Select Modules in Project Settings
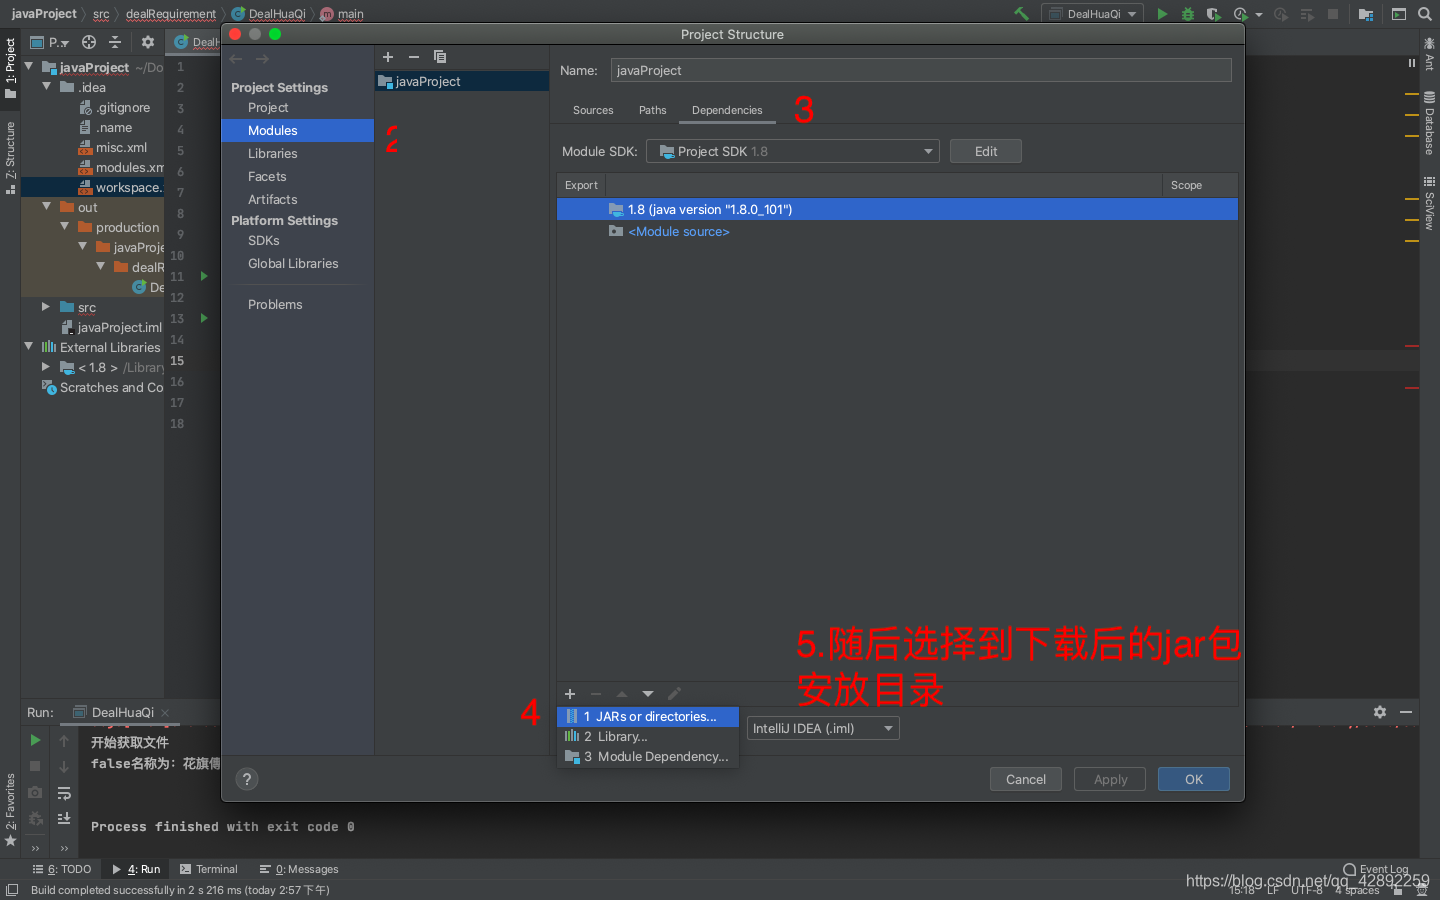This screenshot has height=900, width=1440. click(297, 130)
